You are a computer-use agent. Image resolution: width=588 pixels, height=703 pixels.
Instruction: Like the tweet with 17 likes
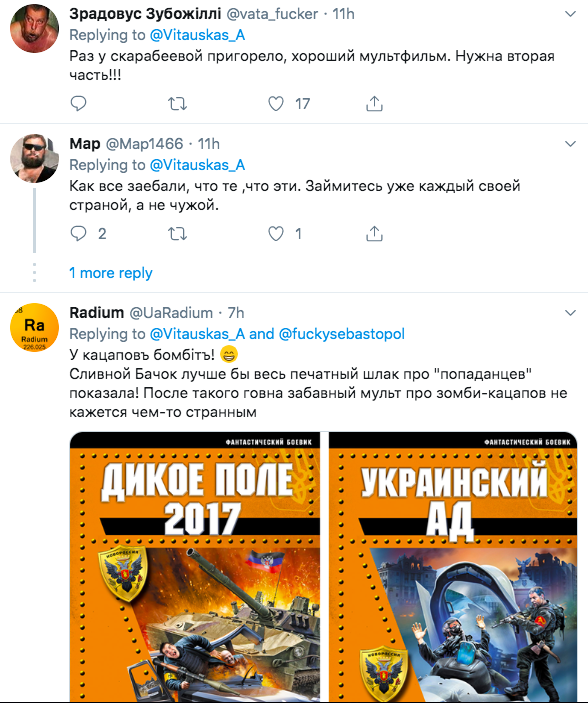tap(276, 104)
